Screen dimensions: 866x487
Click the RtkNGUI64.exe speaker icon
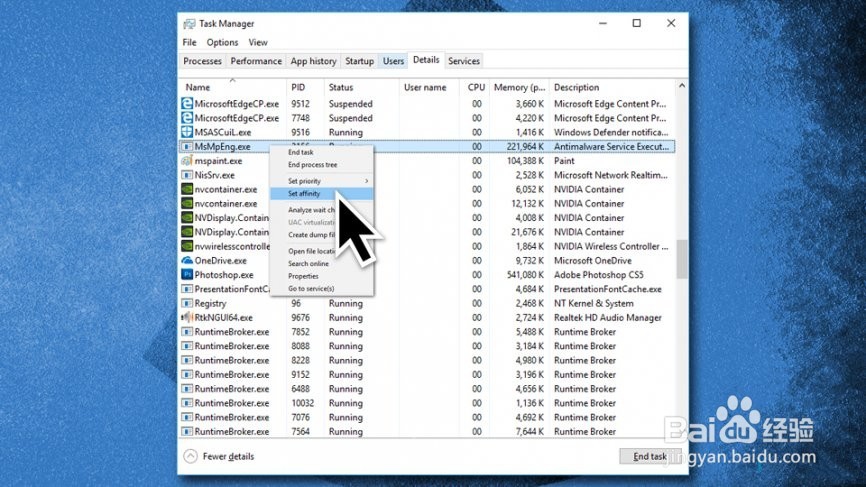(x=187, y=317)
